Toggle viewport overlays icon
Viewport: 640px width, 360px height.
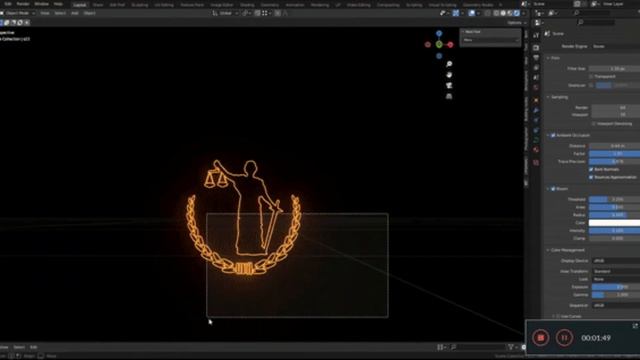click(472, 13)
